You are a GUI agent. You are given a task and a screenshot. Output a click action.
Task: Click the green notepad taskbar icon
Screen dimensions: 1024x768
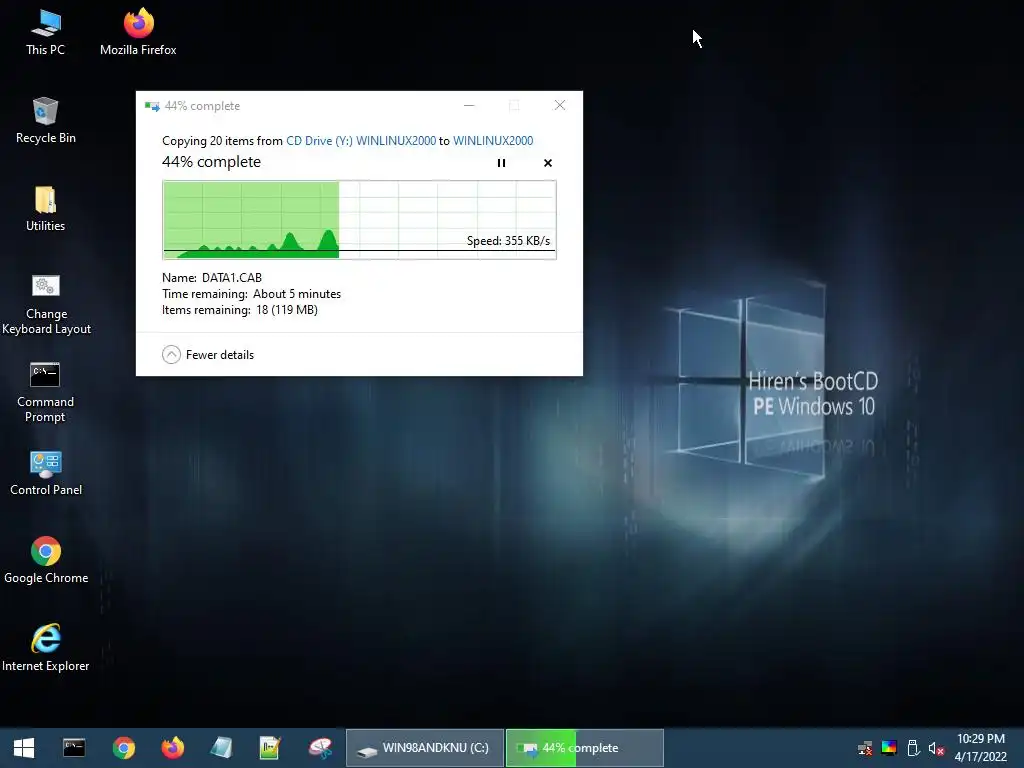[x=270, y=748]
